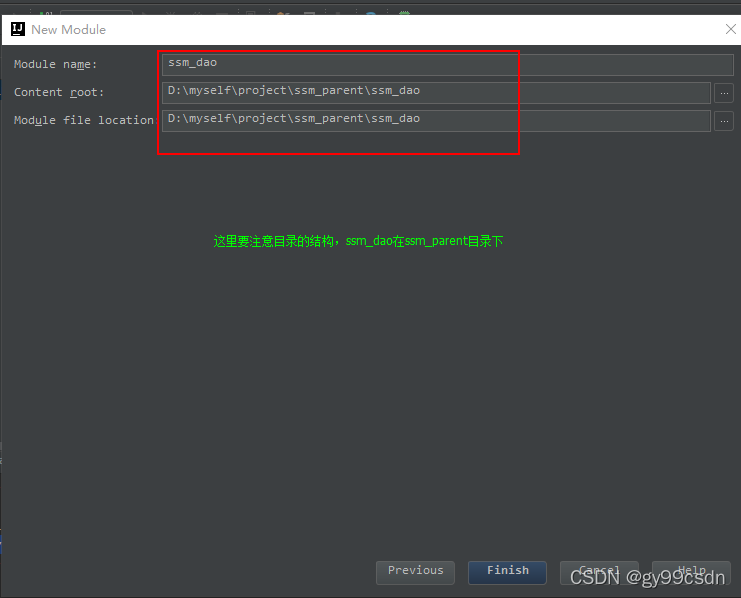Image resolution: width=741 pixels, height=598 pixels.
Task: Click the IntelliJ IDEA logo in title bar
Action: [x=18, y=29]
